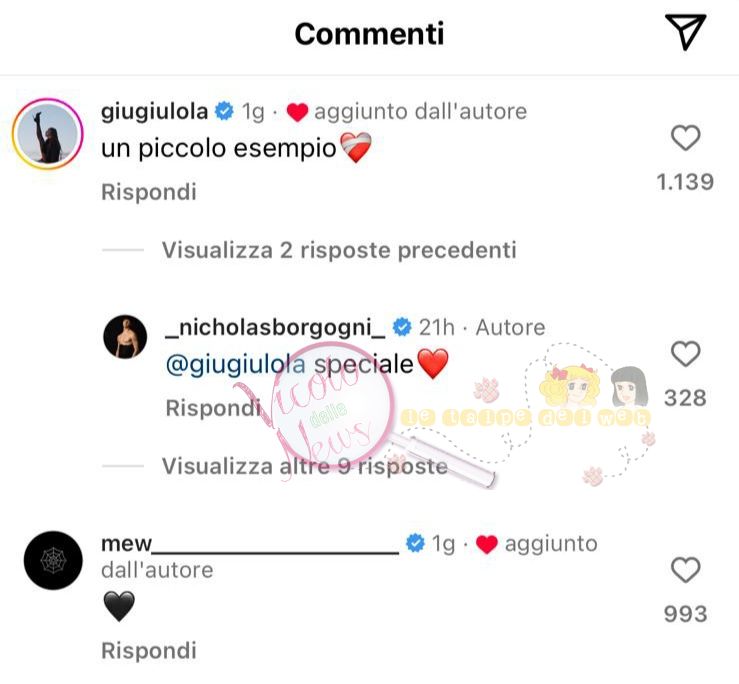
Task: View the 328 likes count
Action: click(685, 398)
